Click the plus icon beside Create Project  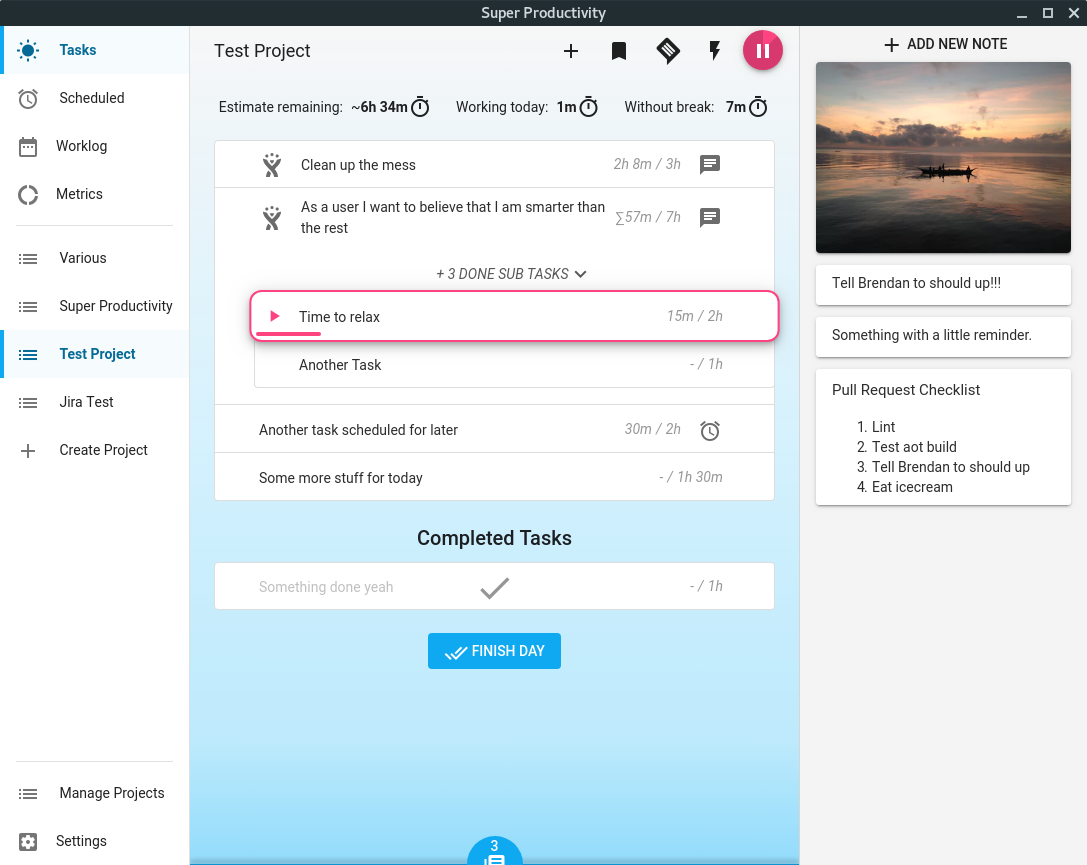tap(28, 451)
